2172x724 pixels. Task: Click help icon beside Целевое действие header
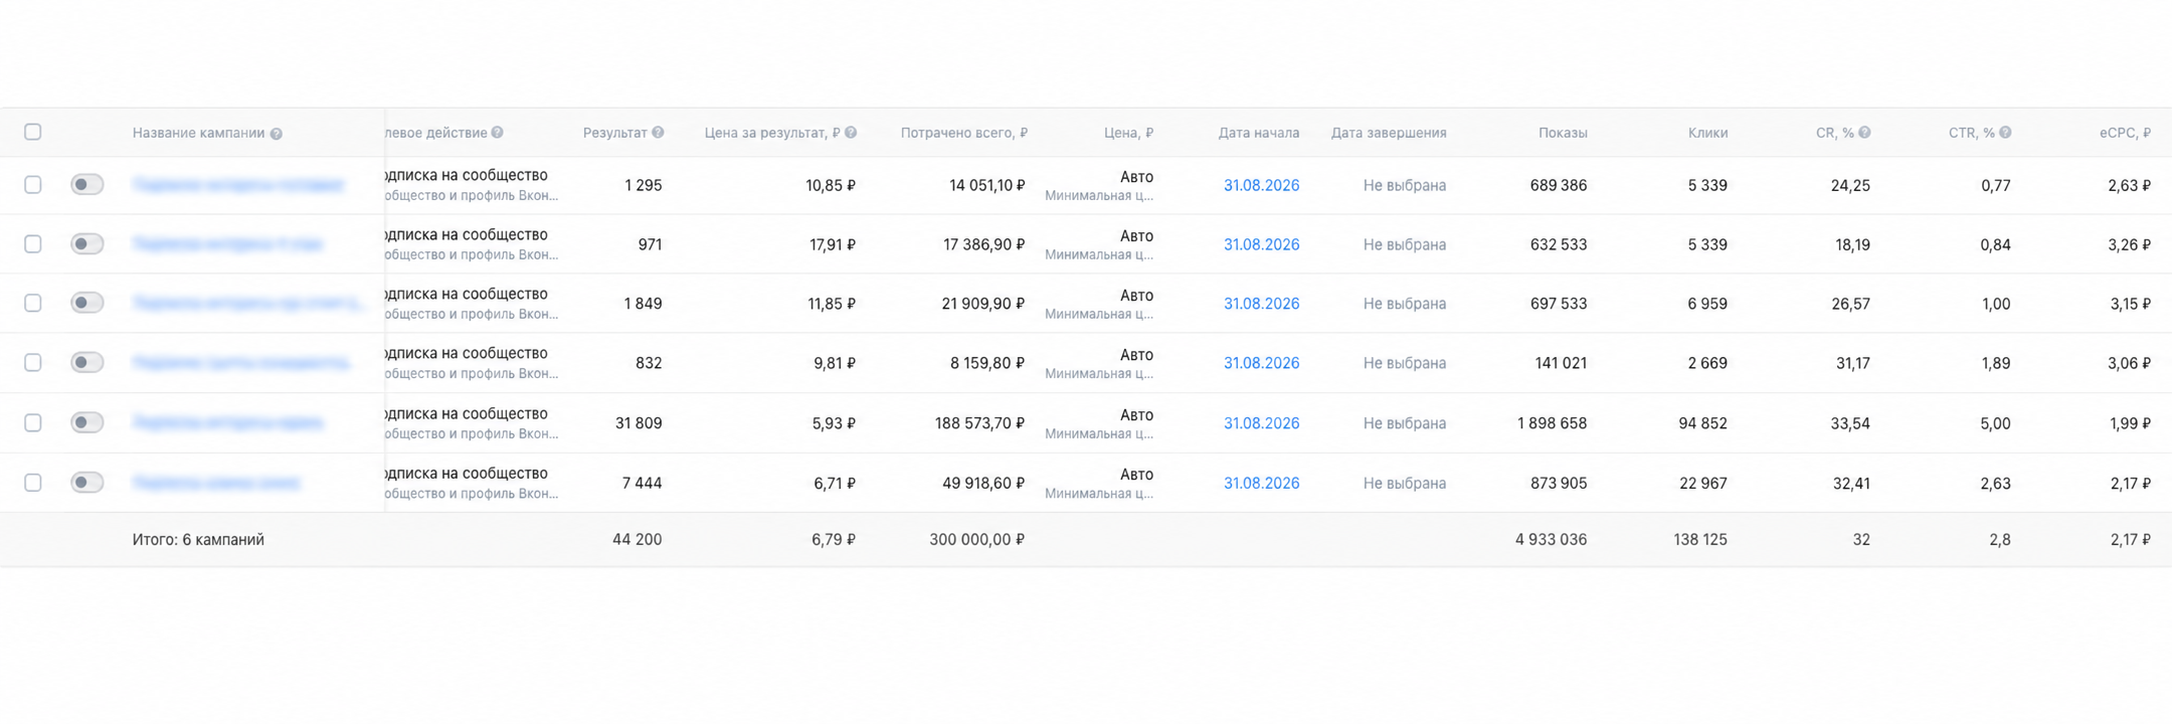coord(497,133)
